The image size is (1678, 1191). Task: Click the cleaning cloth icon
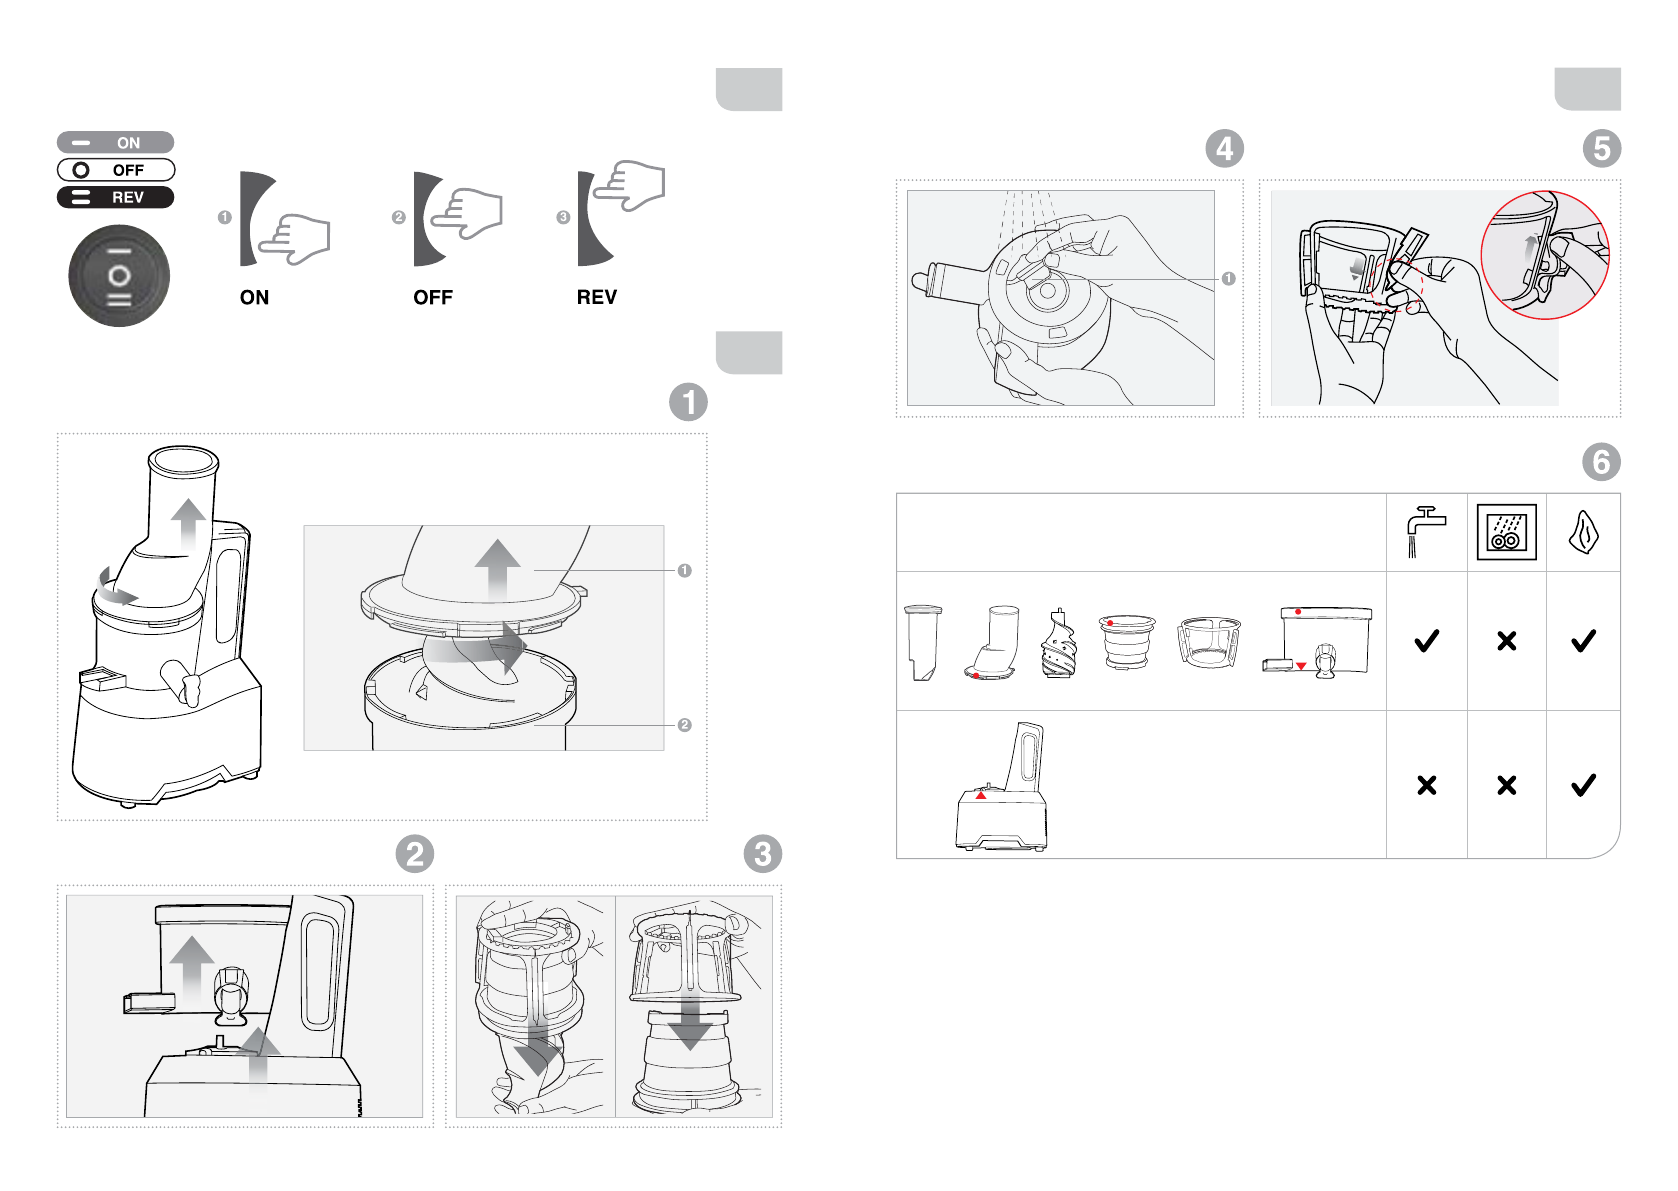tap(1584, 532)
